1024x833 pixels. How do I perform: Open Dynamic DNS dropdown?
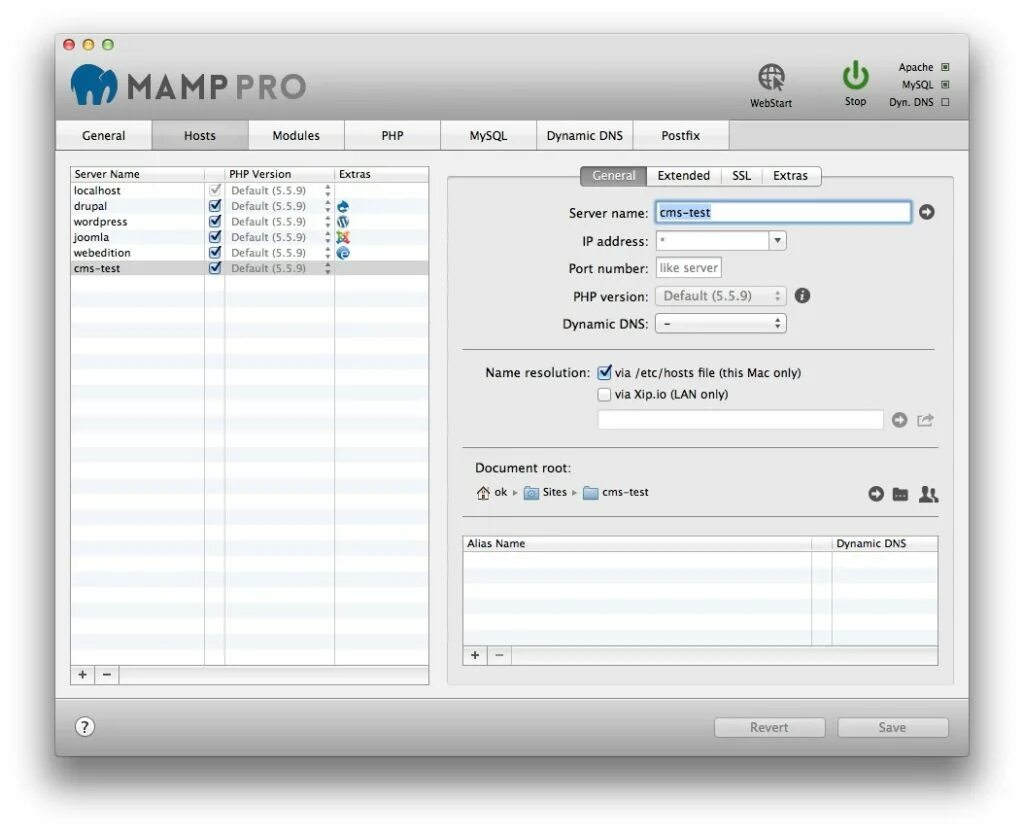(x=720, y=324)
